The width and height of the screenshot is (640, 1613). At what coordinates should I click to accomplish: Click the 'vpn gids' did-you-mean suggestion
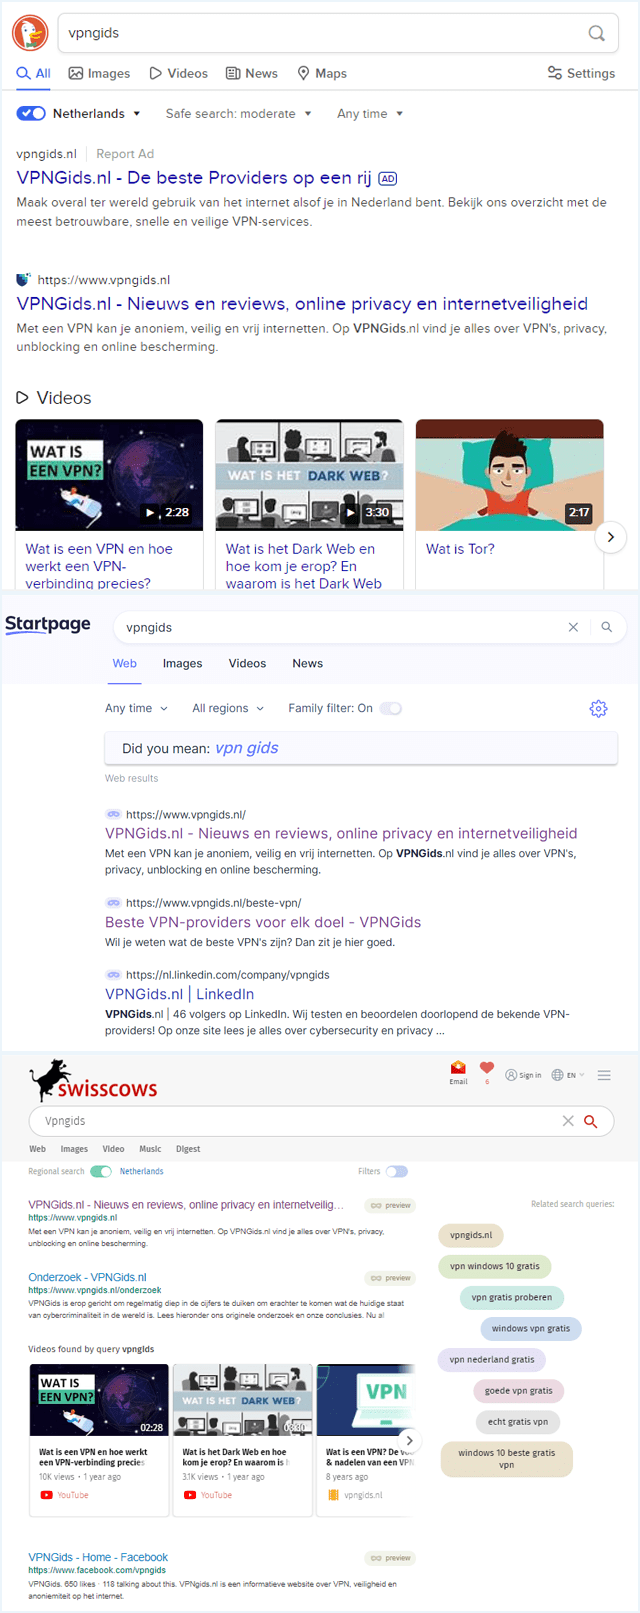[247, 748]
